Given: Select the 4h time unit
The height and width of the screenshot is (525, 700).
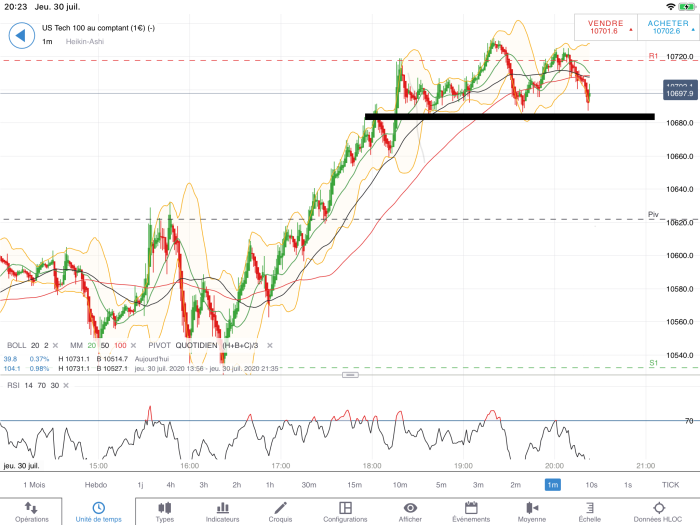Looking at the screenshot, I should pyautogui.click(x=171, y=485).
